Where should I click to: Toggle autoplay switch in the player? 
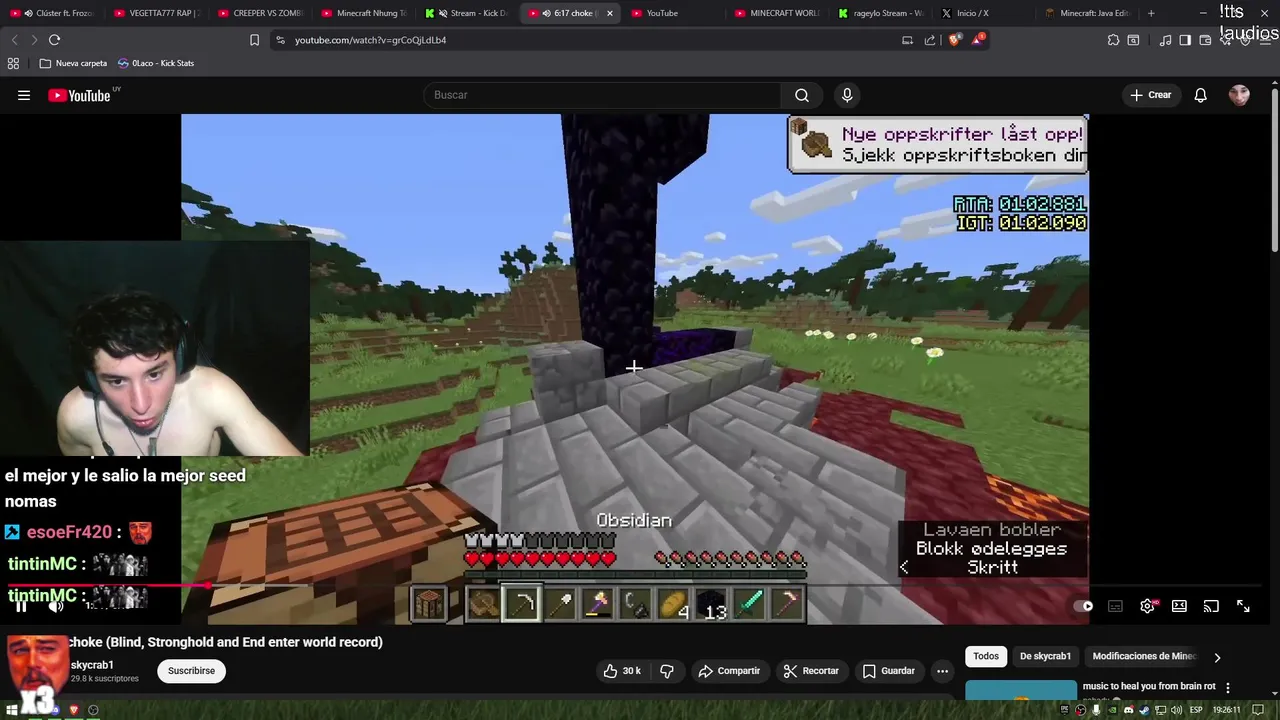coord(1084,606)
